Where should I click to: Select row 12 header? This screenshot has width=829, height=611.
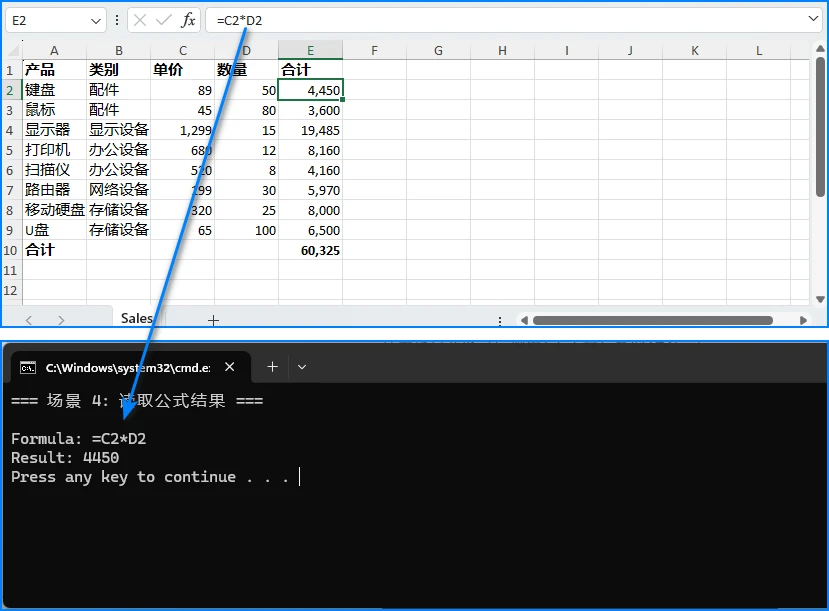coord(11,291)
